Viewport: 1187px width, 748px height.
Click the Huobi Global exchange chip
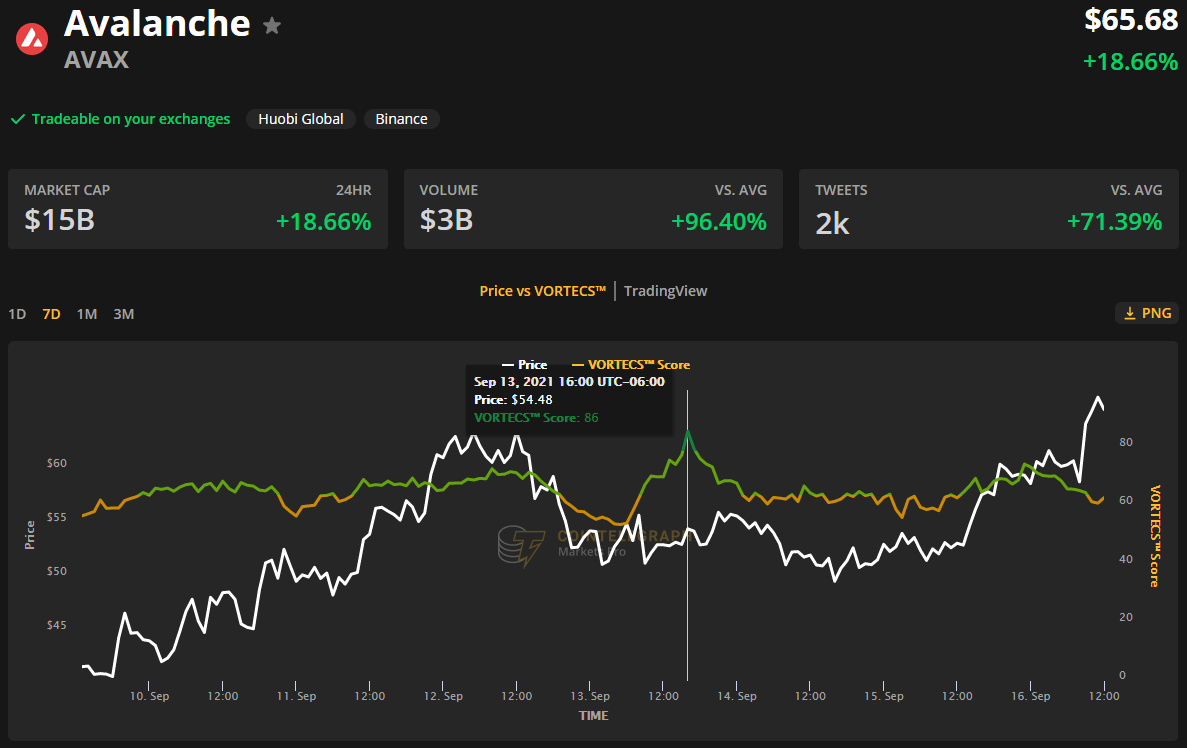301,119
